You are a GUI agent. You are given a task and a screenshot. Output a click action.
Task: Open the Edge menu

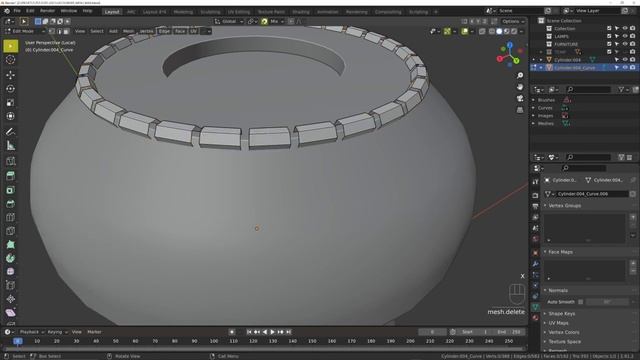tap(164, 31)
